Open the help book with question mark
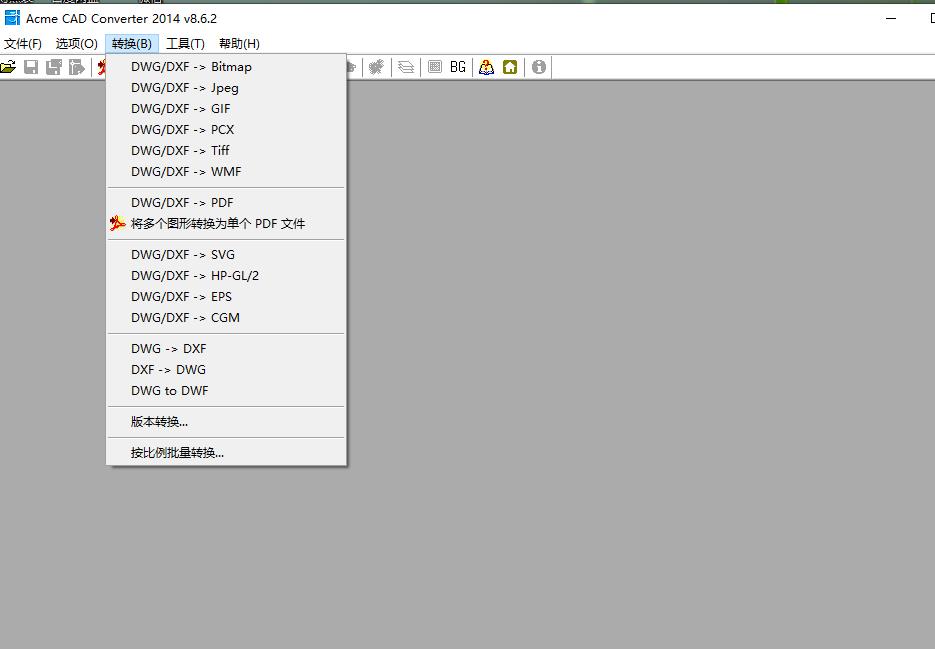The image size is (935, 649). tap(487, 67)
